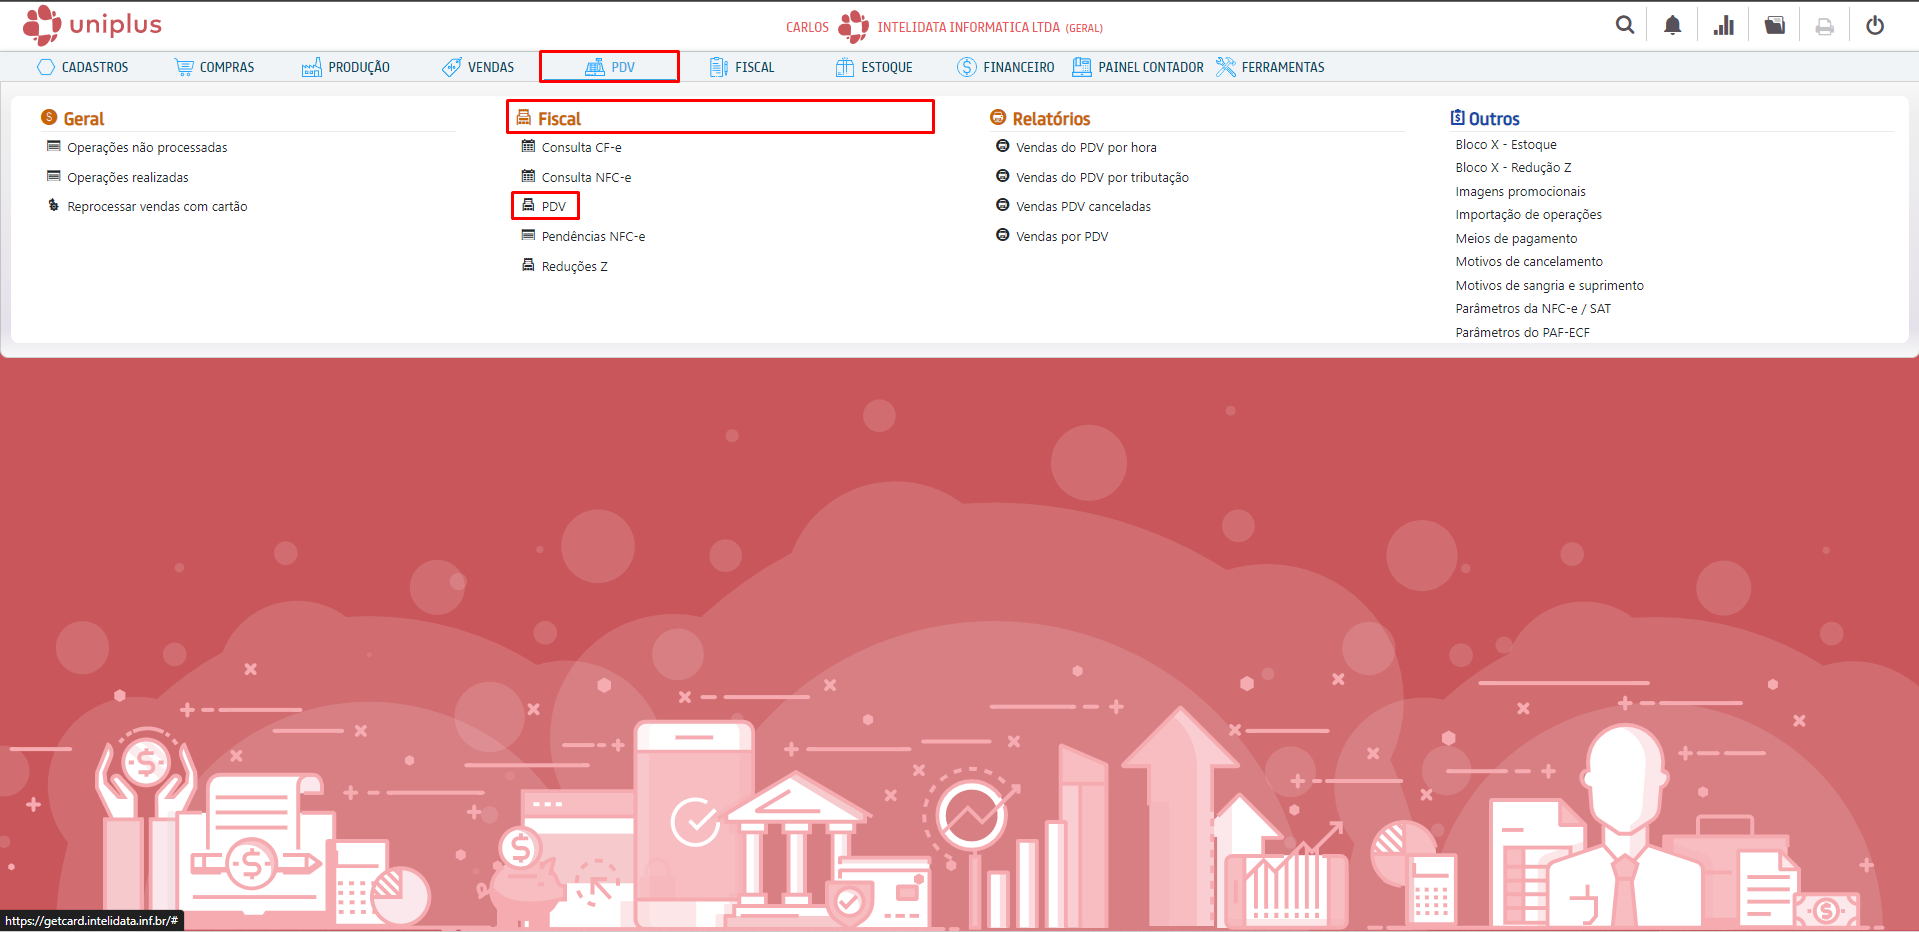Expand the FERRAMENTAS menu
Screen dimensions: 1919x932
click(1270, 67)
